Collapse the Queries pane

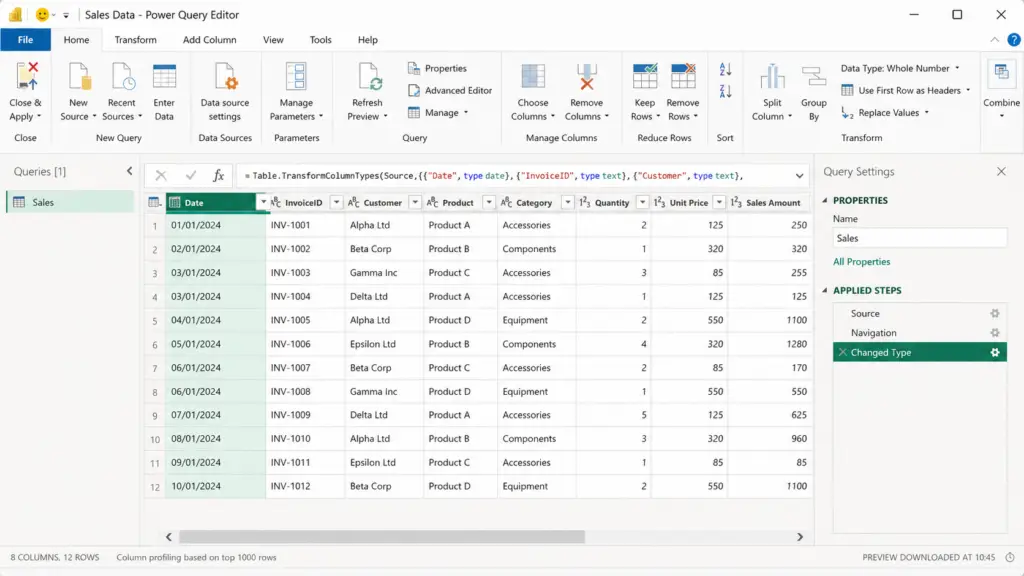(129, 171)
